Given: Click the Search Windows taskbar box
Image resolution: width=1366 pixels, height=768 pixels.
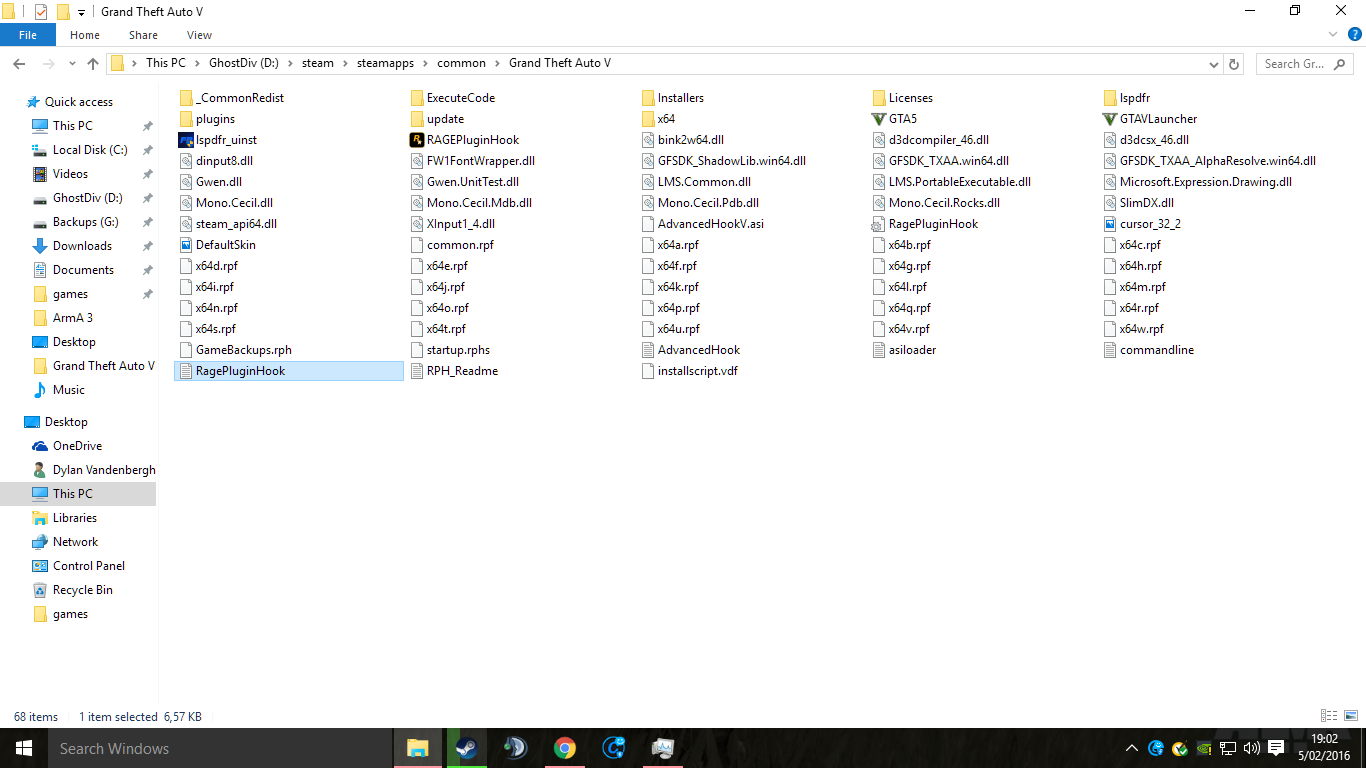Looking at the screenshot, I should pyautogui.click(x=218, y=748).
